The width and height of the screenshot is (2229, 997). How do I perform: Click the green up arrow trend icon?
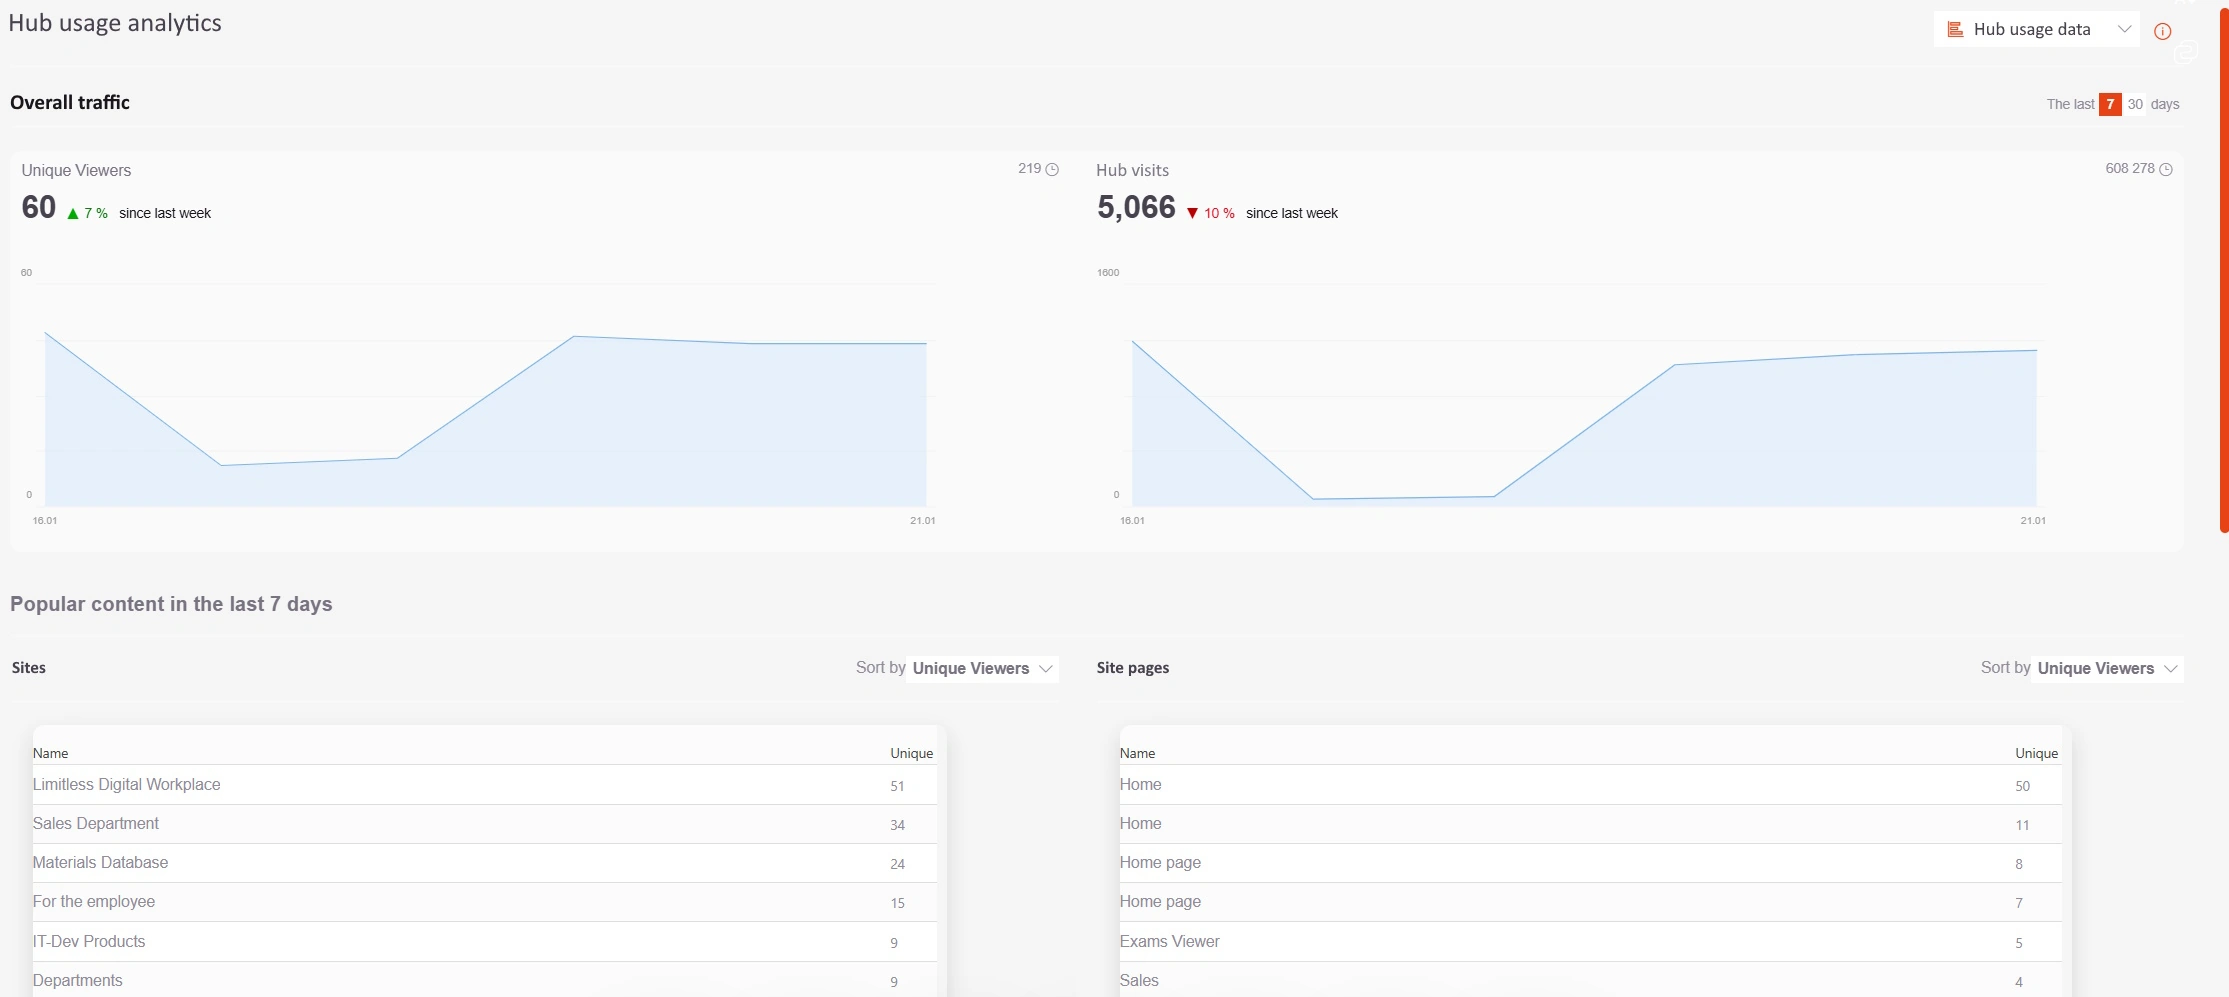click(x=72, y=214)
